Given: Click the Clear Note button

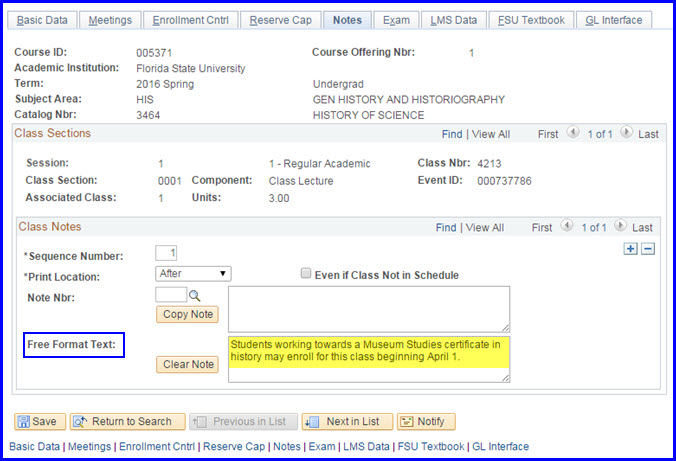Looking at the screenshot, I should pyautogui.click(x=188, y=364).
